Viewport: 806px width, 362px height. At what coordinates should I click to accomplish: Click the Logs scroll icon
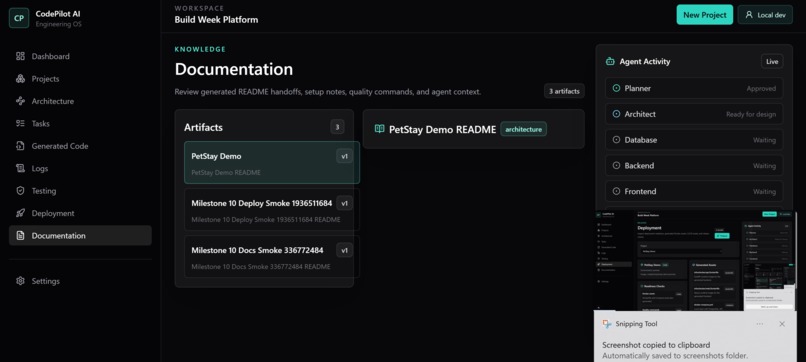tap(20, 168)
